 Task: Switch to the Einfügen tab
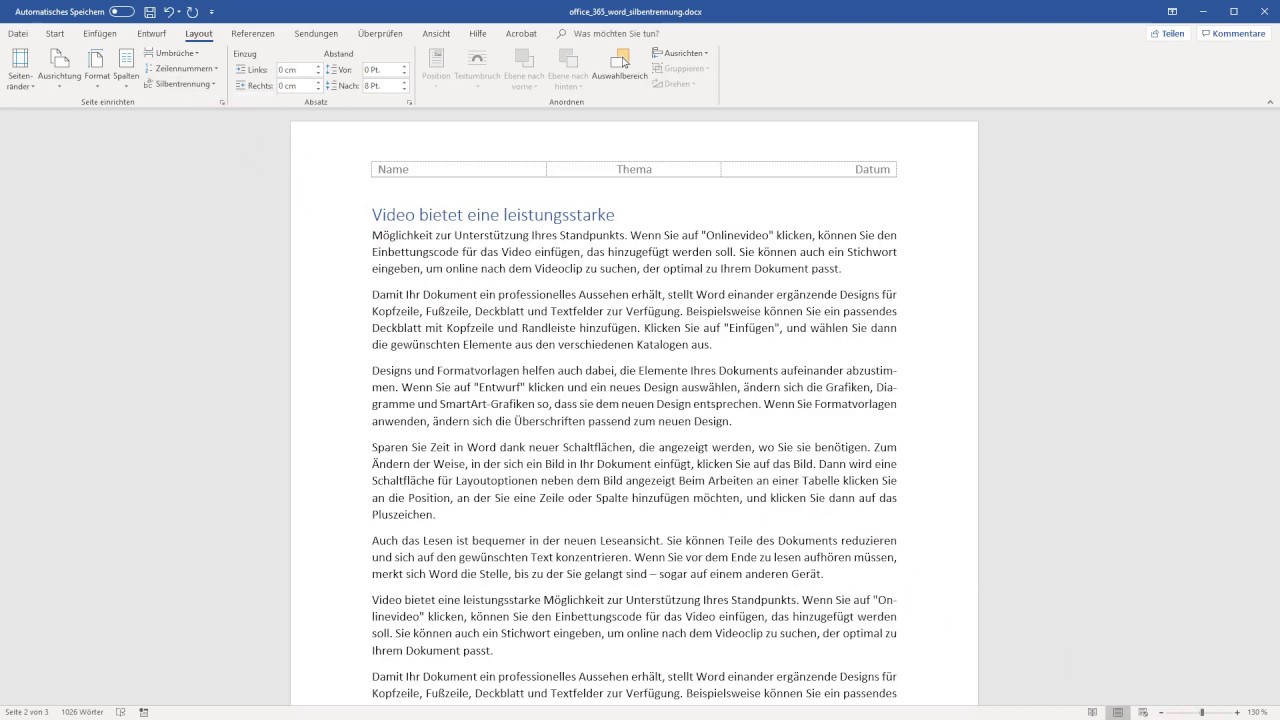click(x=100, y=34)
